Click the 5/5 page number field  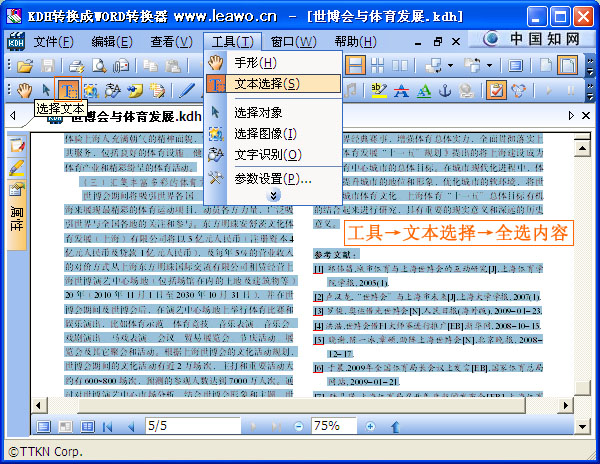click(x=193, y=426)
